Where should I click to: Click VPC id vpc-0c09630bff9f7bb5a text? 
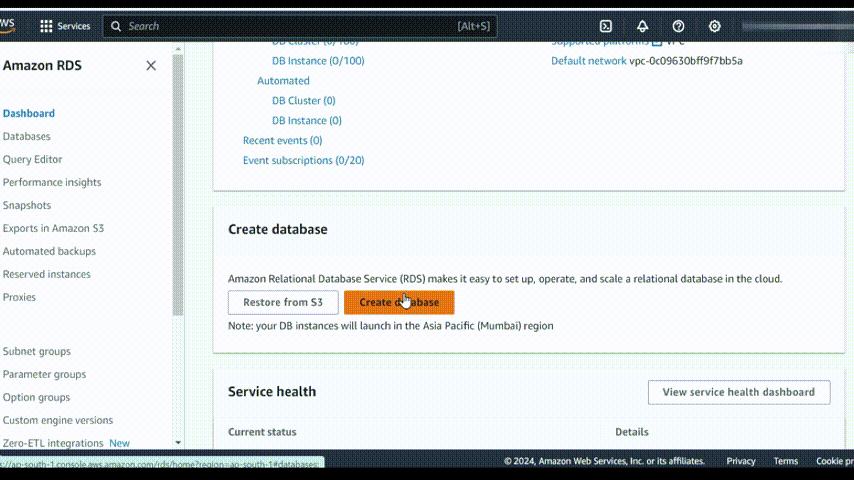[x=686, y=60]
